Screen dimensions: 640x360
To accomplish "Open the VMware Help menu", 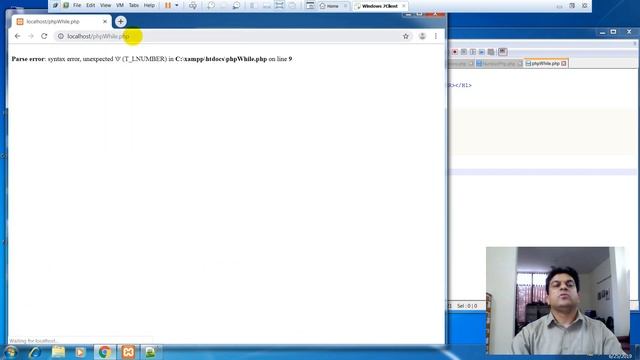I will (x=149, y=5).
